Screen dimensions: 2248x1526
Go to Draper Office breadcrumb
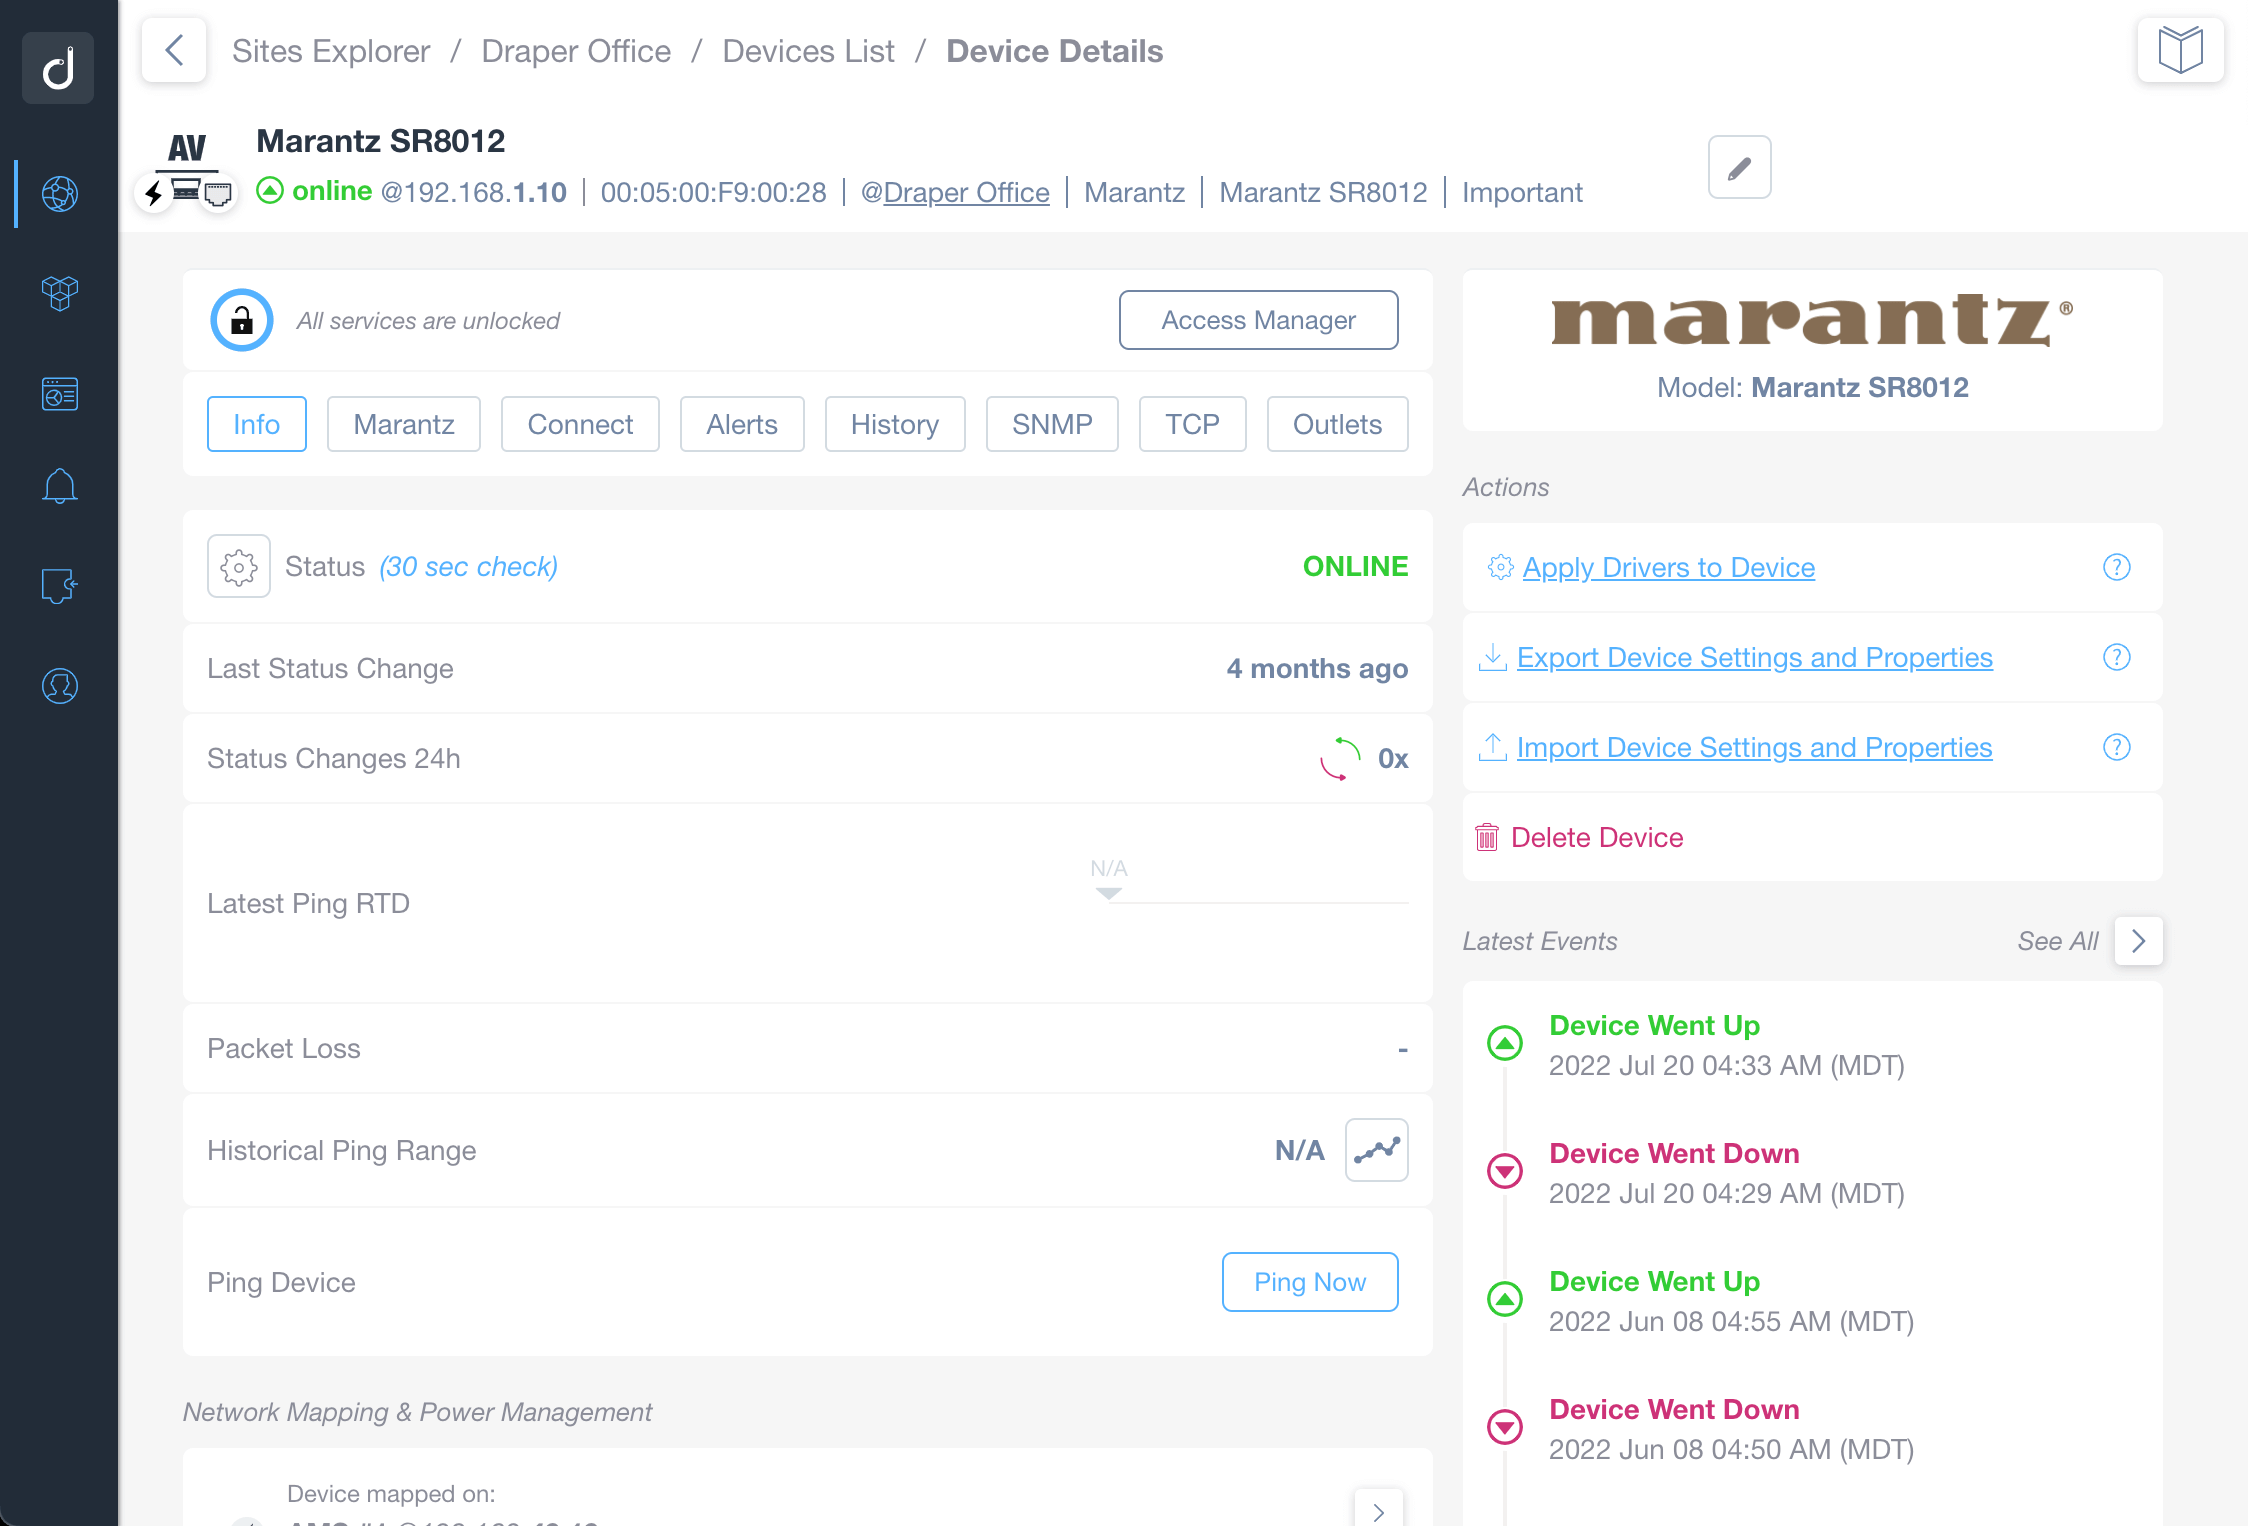576,51
